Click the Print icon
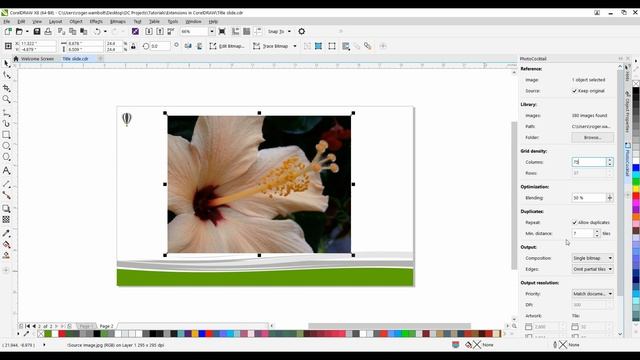The height and width of the screenshot is (360, 640). click(x=48, y=31)
